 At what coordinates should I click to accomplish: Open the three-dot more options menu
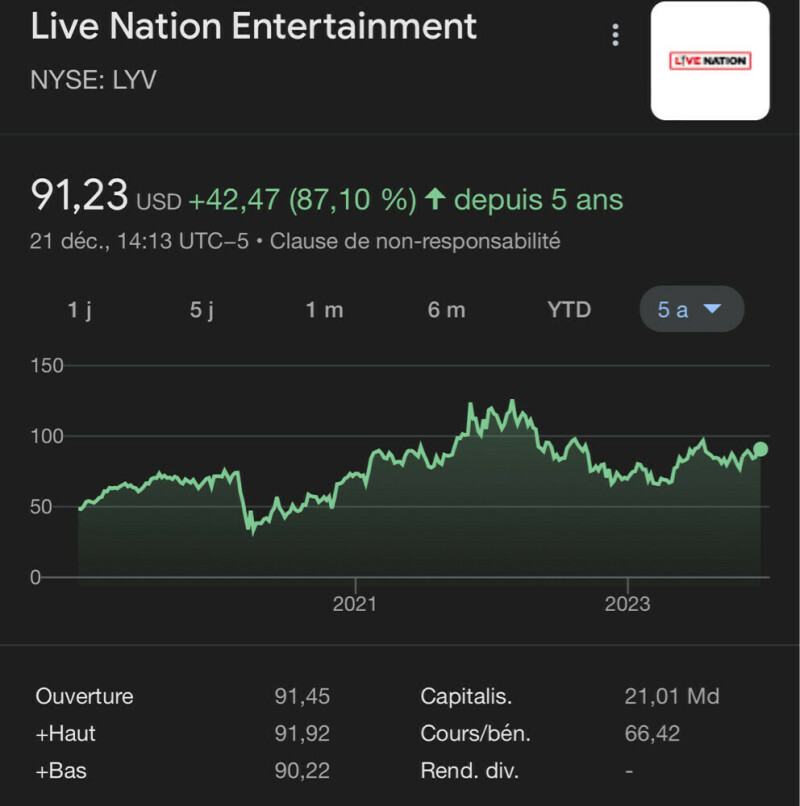615,36
